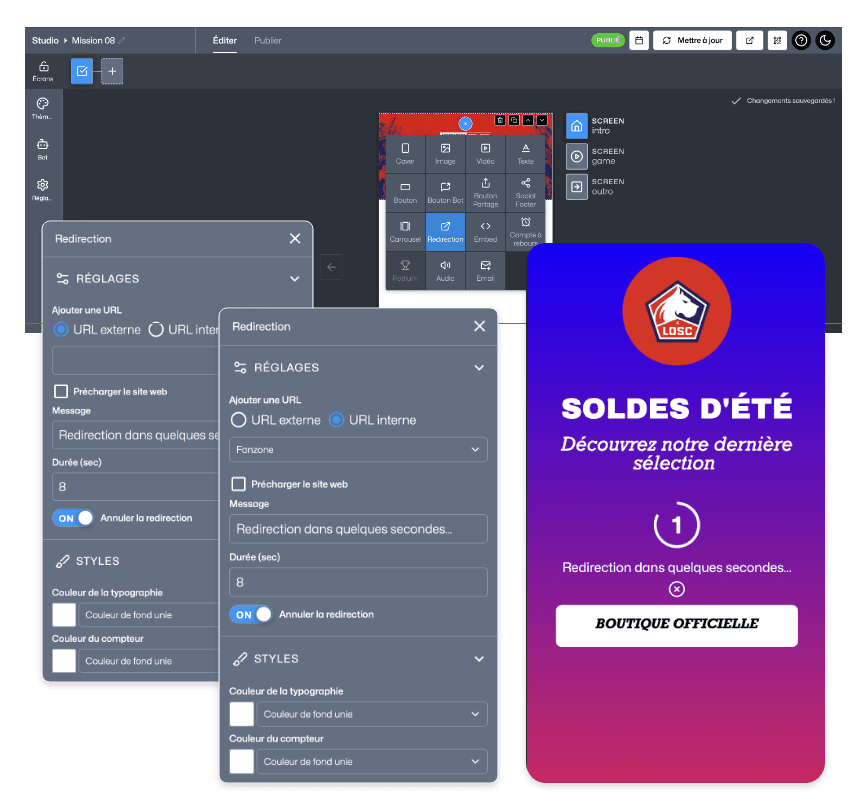Open the external preview link icon
This screenshot has width=866, height=807.
pos(749,40)
